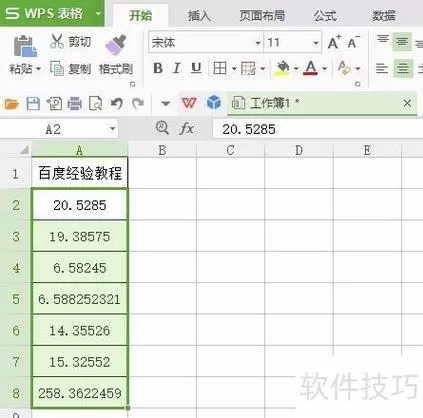The image size is (423, 418).
Task: Open file with the folder icon
Action: point(12,104)
